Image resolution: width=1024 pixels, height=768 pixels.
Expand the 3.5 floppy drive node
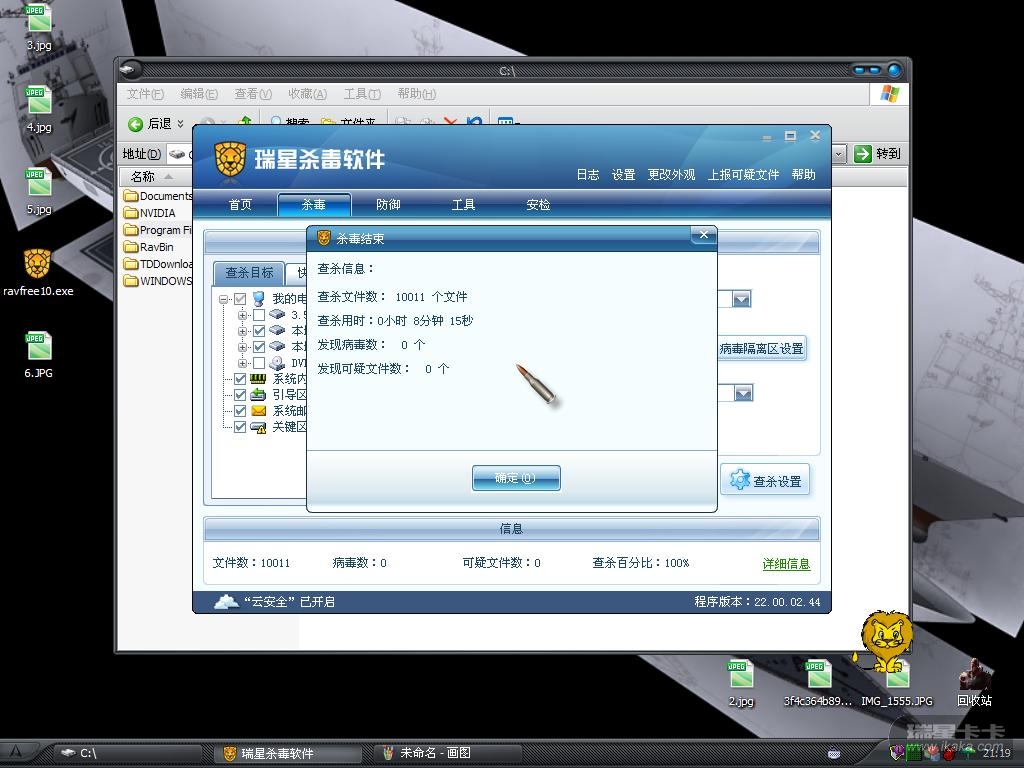[x=242, y=315]
